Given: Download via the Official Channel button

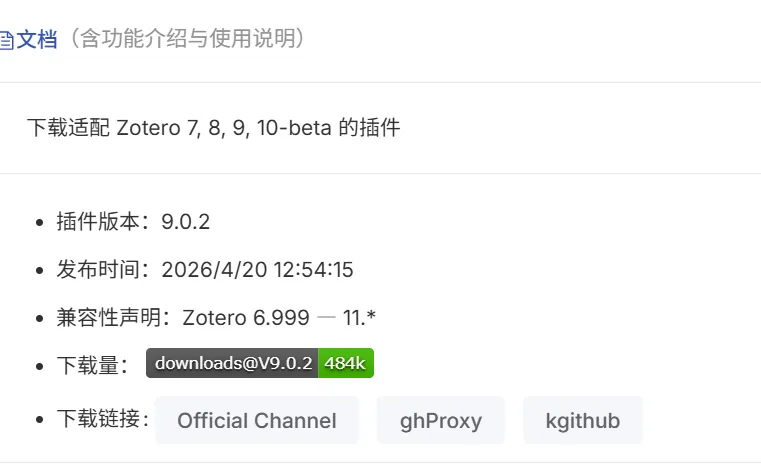Looking at the screenshot, I should click(x=257, y=420).
